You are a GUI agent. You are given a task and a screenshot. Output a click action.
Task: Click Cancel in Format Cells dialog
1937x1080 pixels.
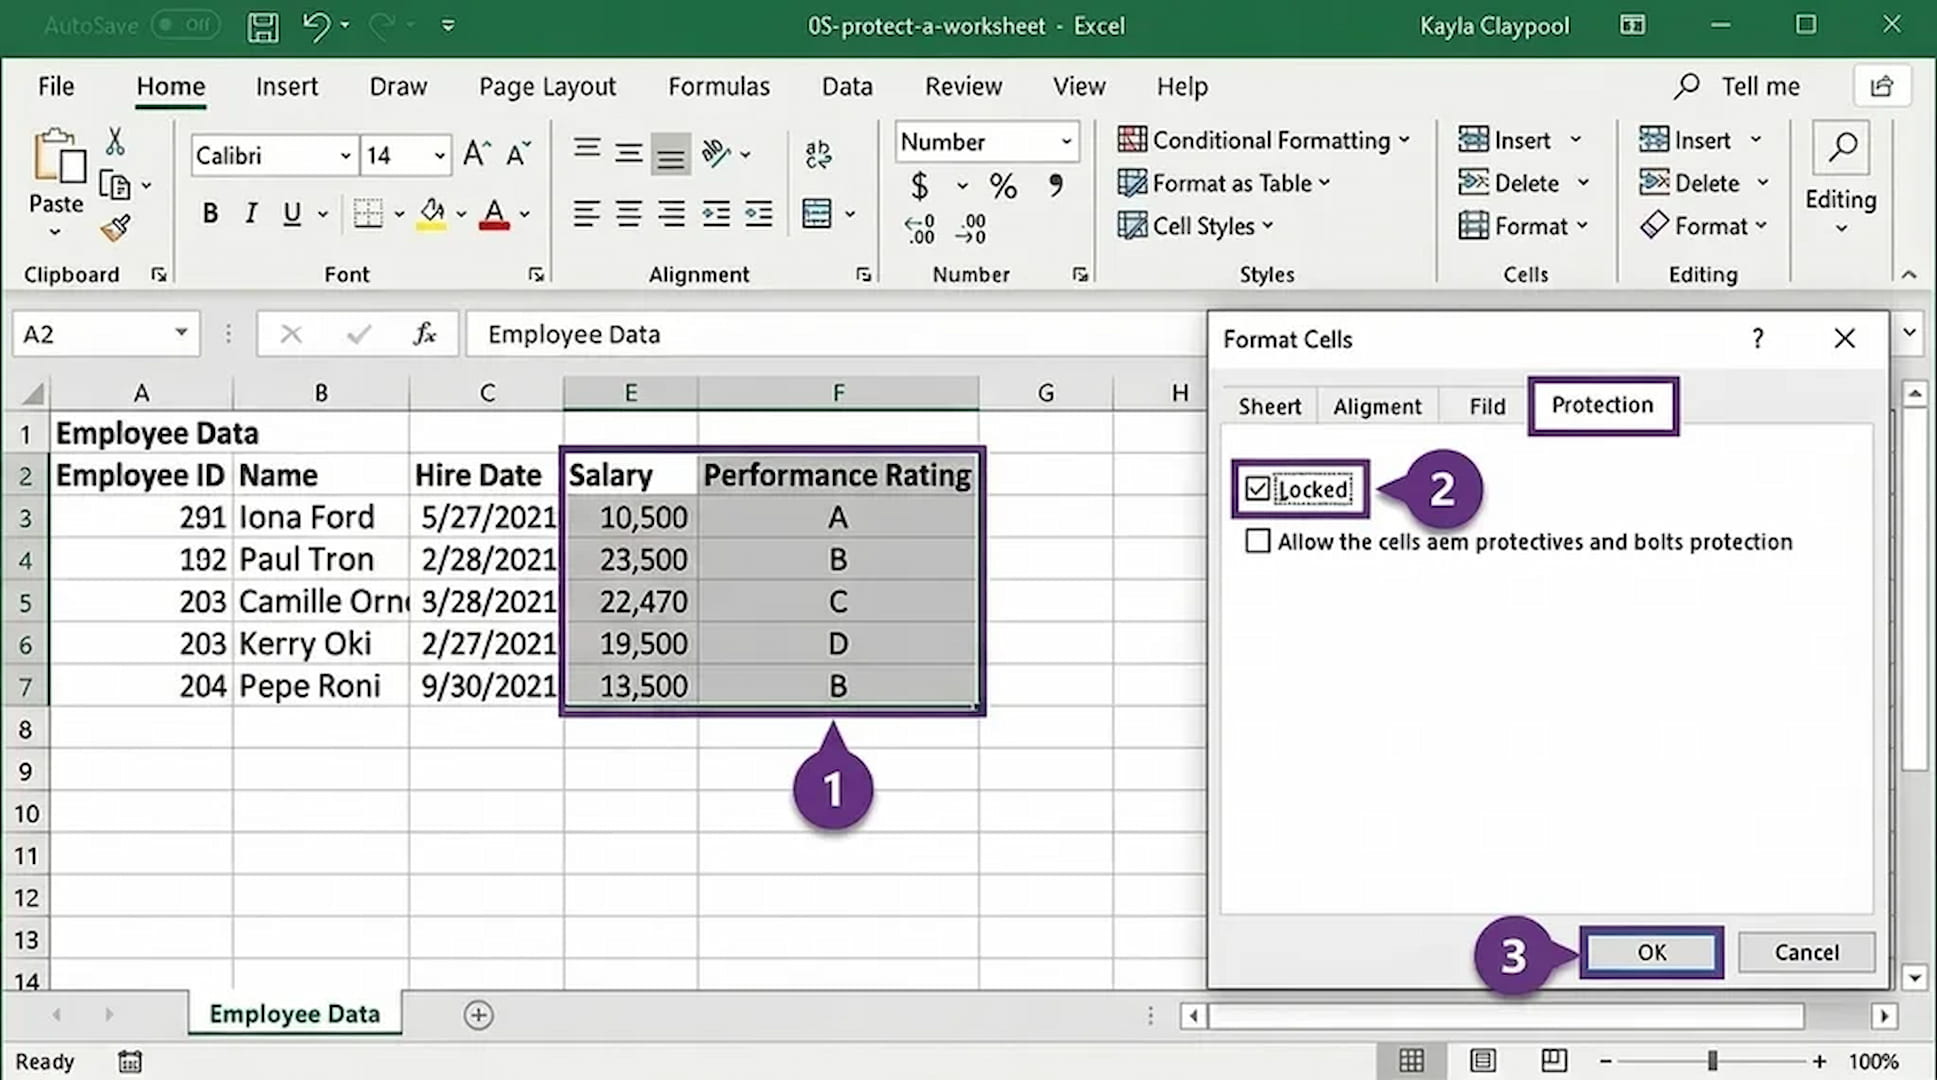pyautogui.click(x=1806, y=952)
